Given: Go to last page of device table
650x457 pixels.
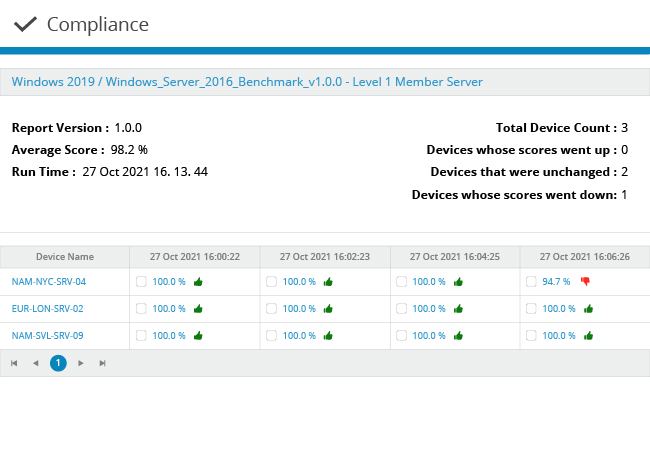Looking at the screenshot, I should click(102, 363).
